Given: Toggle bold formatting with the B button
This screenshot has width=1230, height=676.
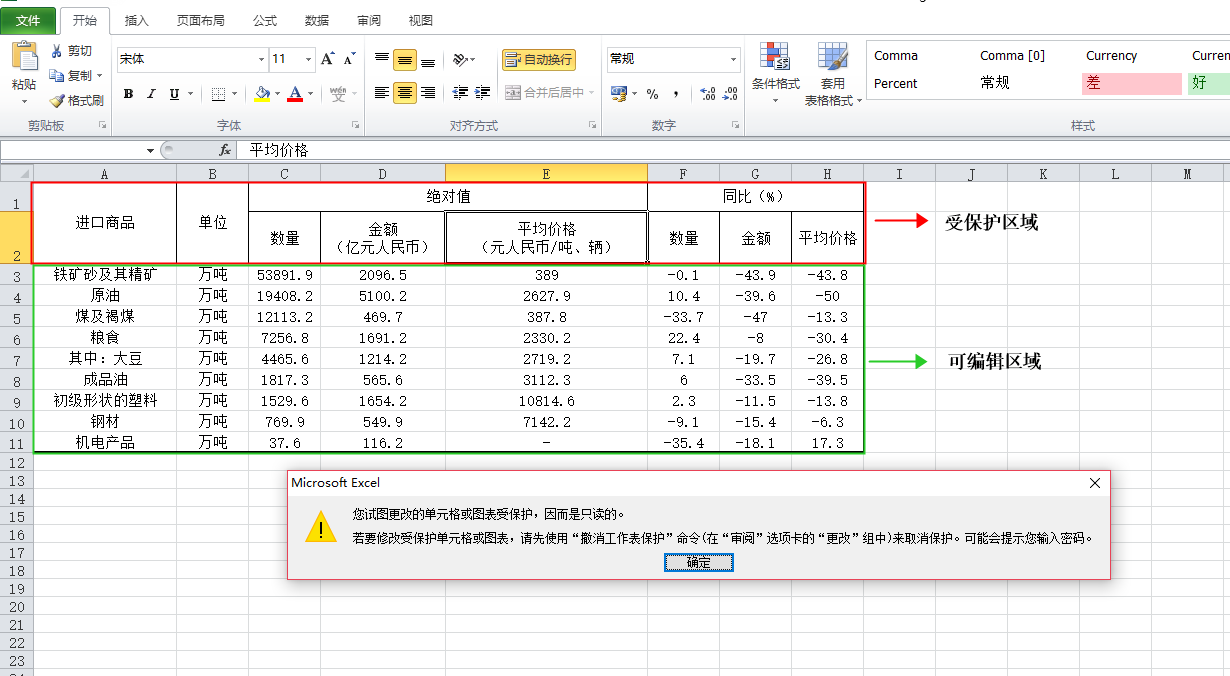Looking at the screenshot, I should tap(128, 92).
